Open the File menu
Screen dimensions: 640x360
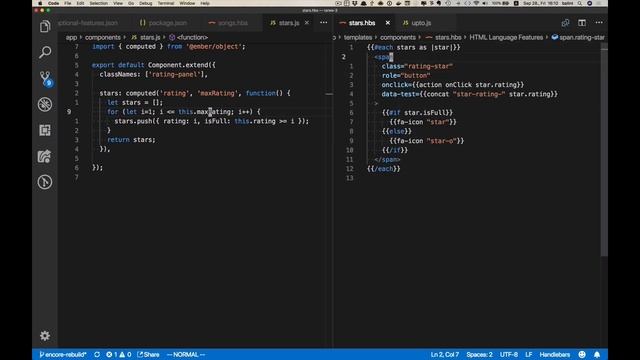tap(68, 3)
